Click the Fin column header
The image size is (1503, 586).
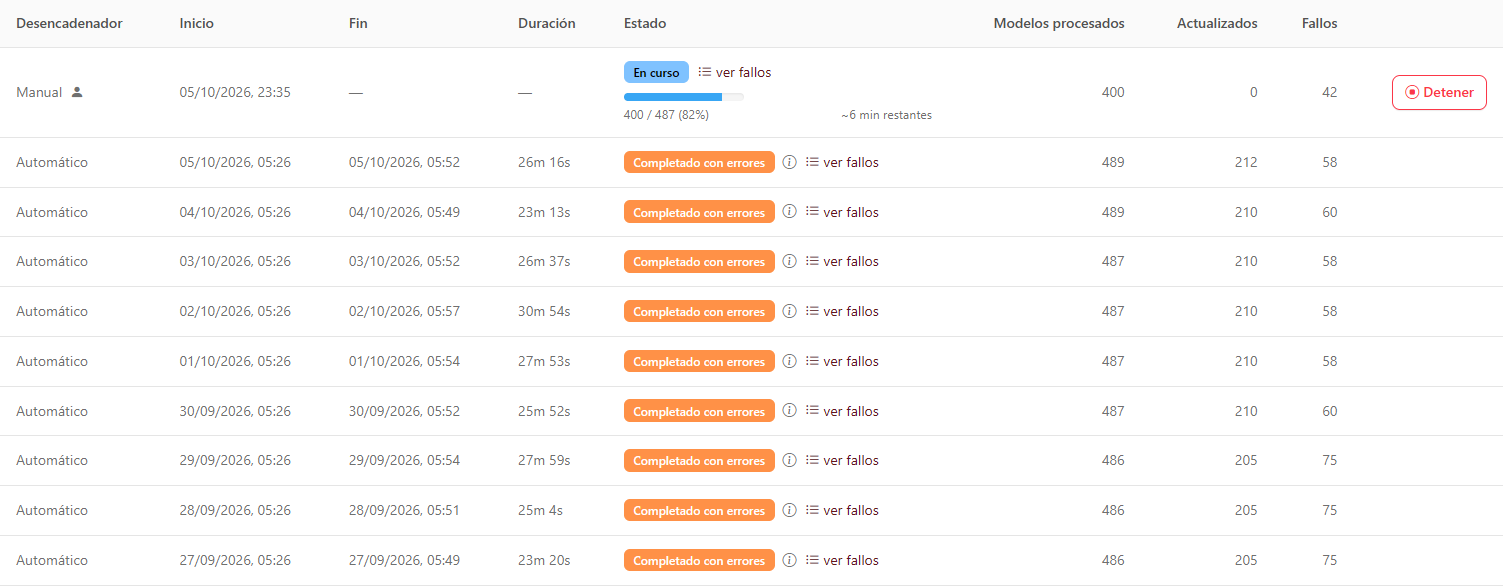(x=358, y=23)
